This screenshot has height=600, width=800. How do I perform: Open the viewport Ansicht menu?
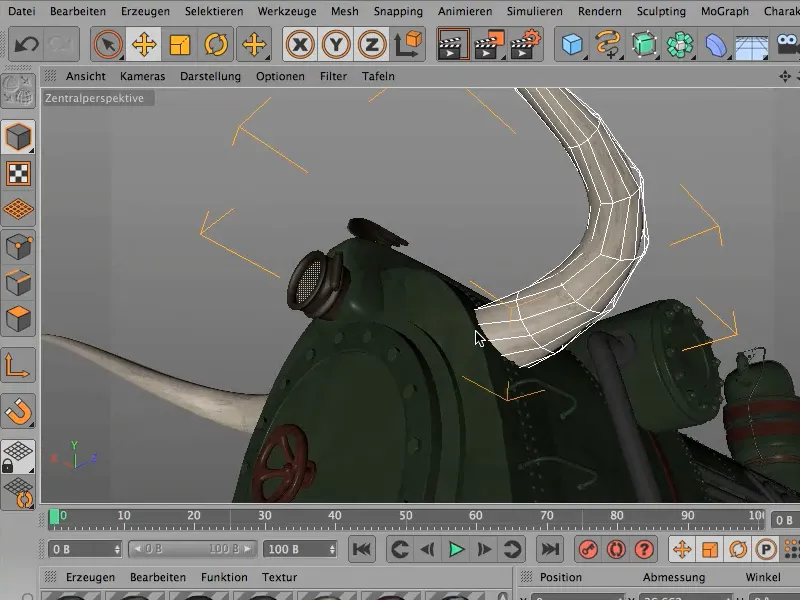pyautogui.click(x=85, y=77)
